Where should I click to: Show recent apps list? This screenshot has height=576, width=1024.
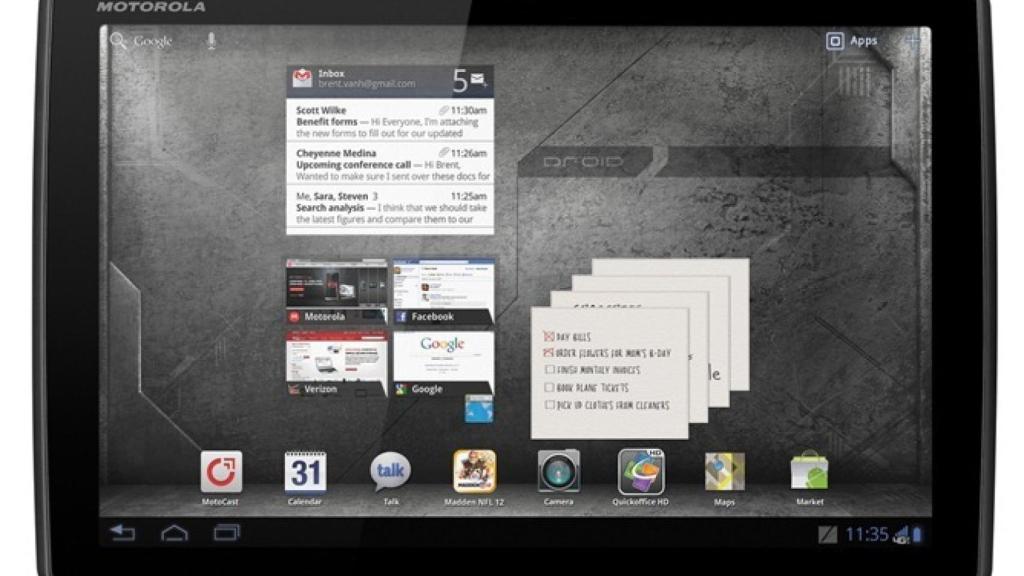point(227,532)
